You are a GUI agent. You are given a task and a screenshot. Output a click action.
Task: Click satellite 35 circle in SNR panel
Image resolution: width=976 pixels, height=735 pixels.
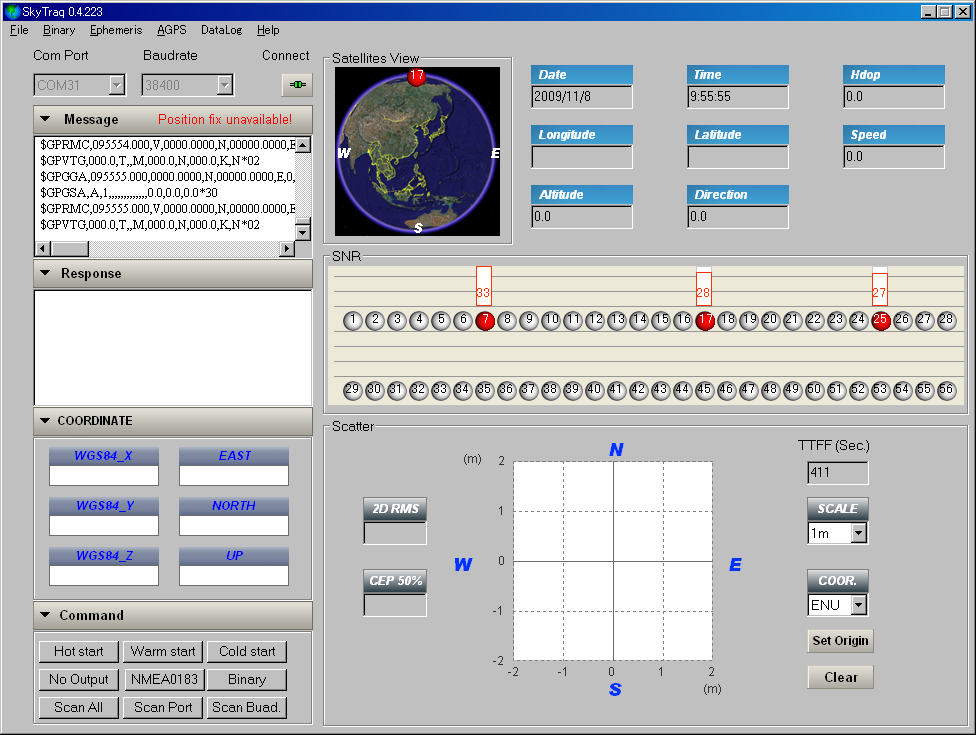click(x=485, y=390)
